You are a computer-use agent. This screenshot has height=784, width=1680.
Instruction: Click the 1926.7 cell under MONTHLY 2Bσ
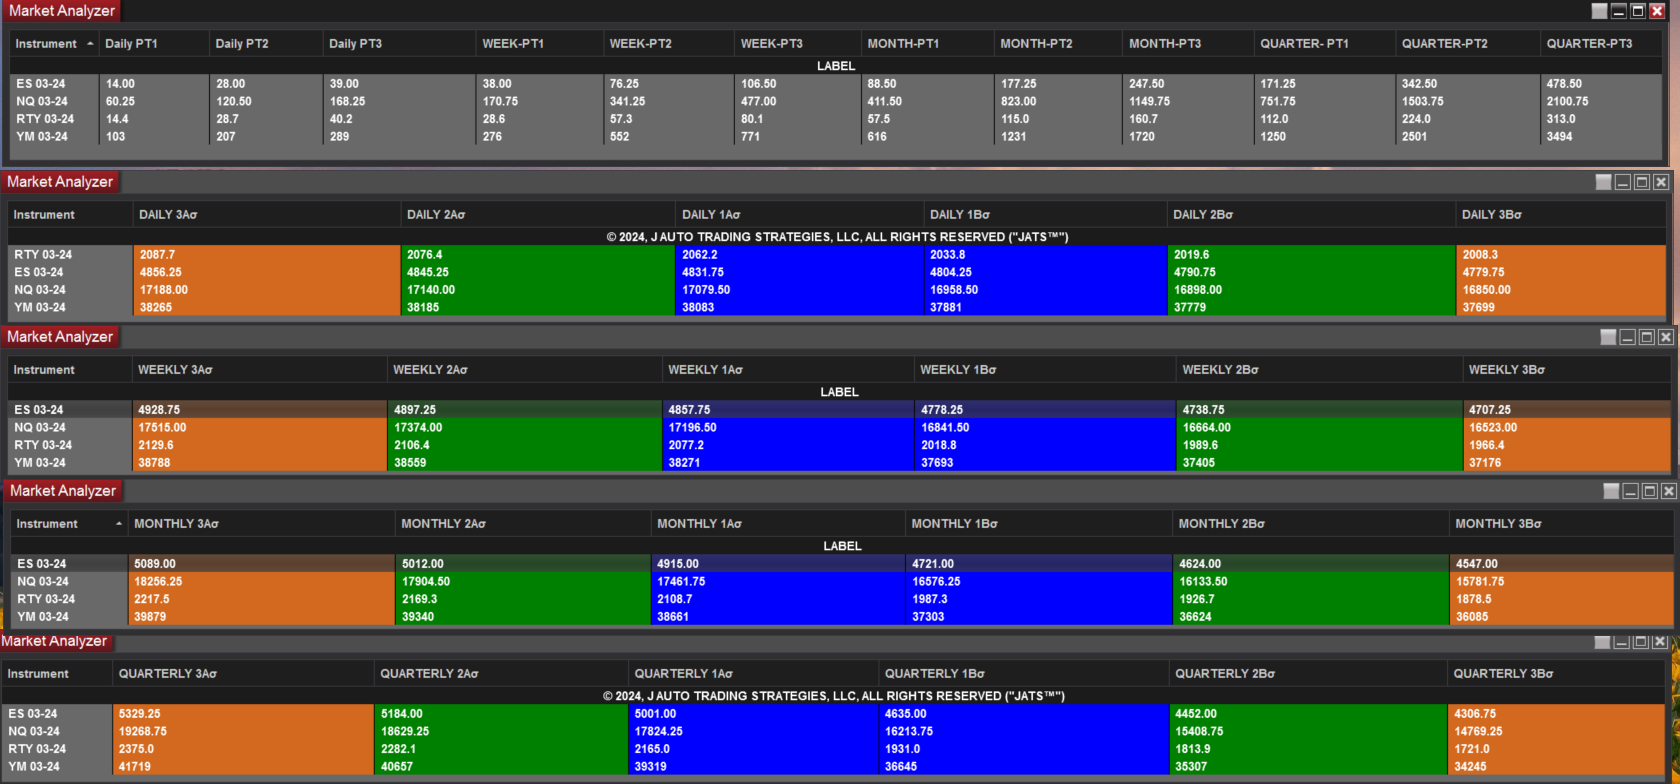tap(1311, 600)
